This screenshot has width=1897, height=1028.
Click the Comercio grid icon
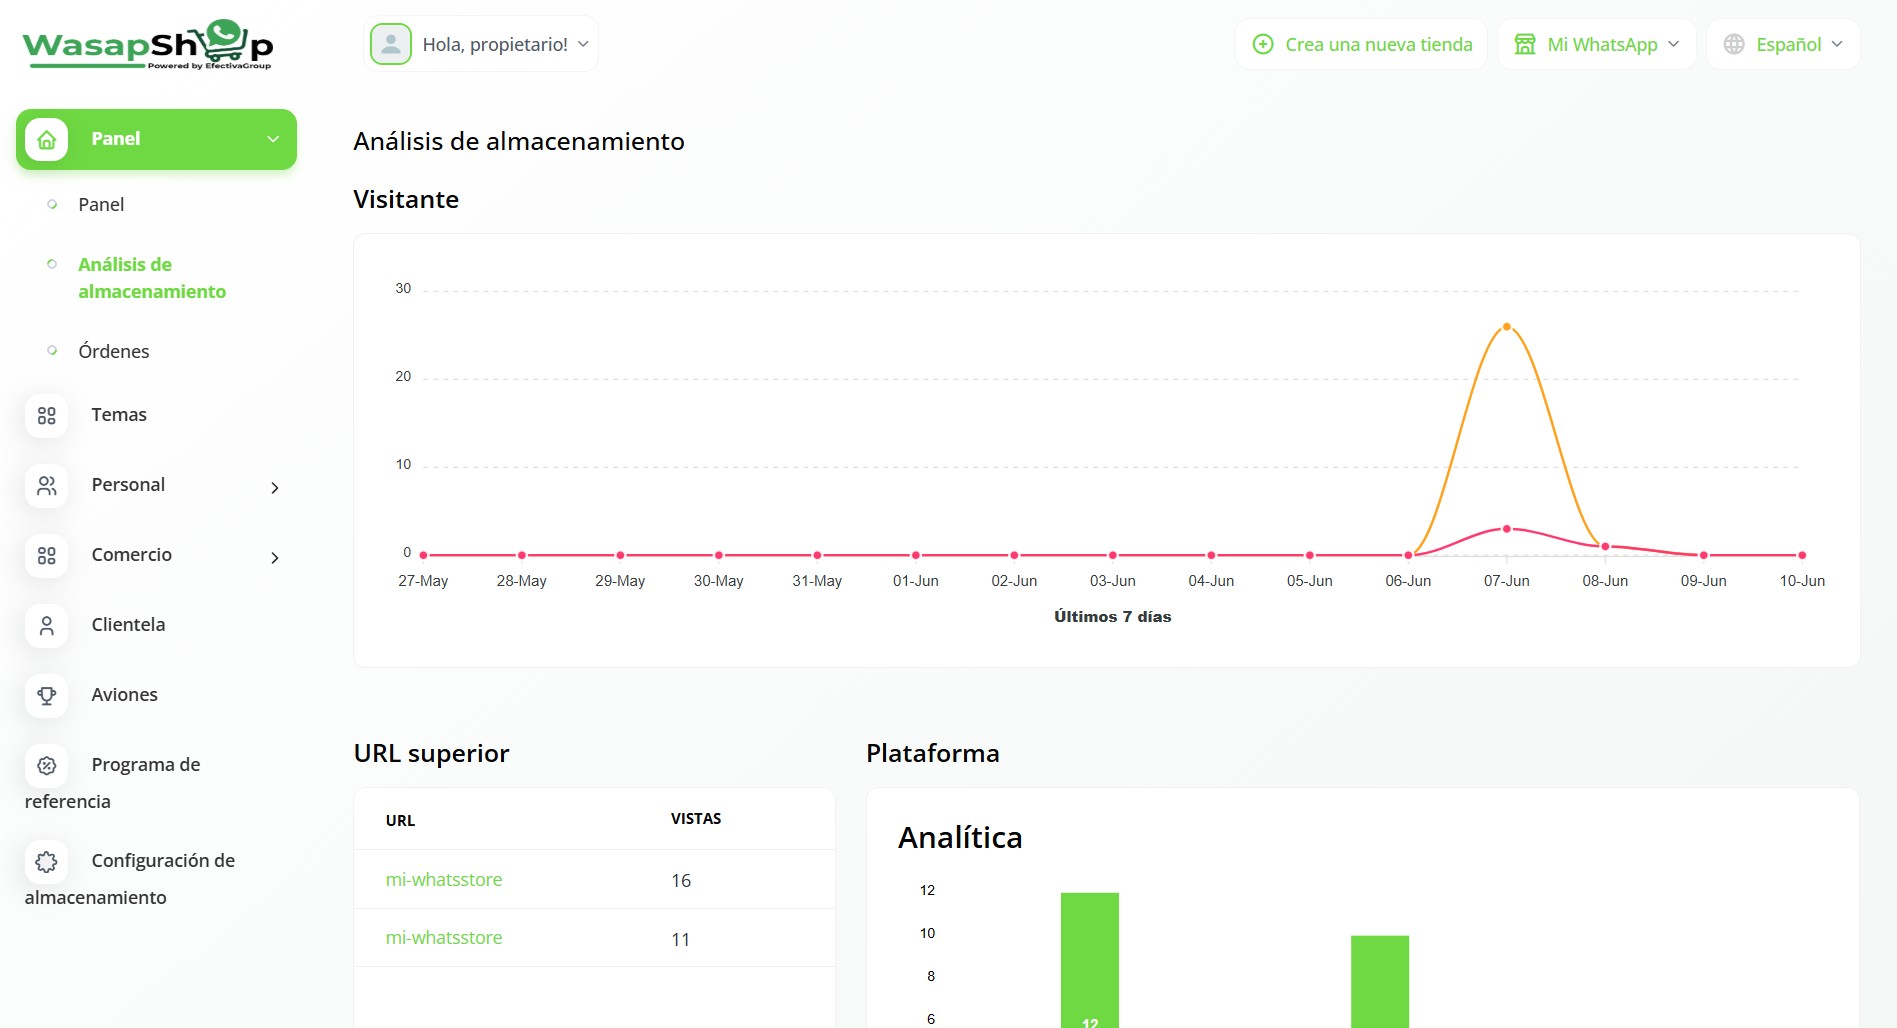click(x=46, y=556)
